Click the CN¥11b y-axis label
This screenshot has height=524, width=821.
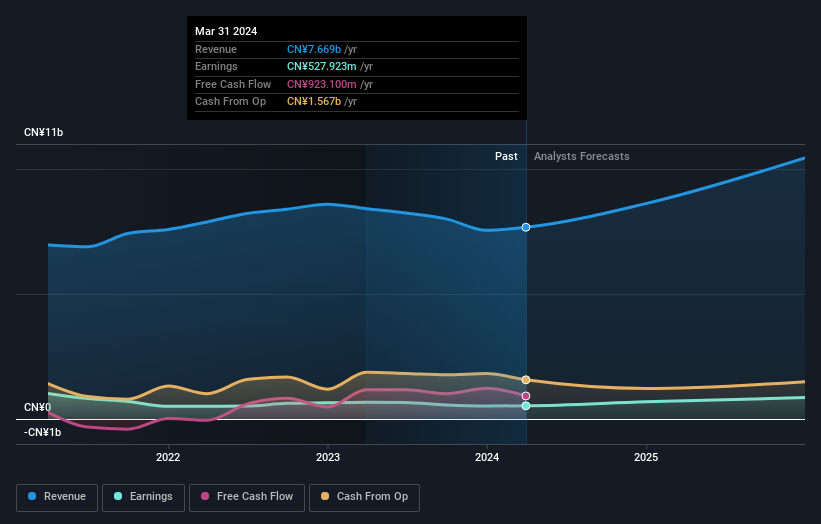click(43, 132)
